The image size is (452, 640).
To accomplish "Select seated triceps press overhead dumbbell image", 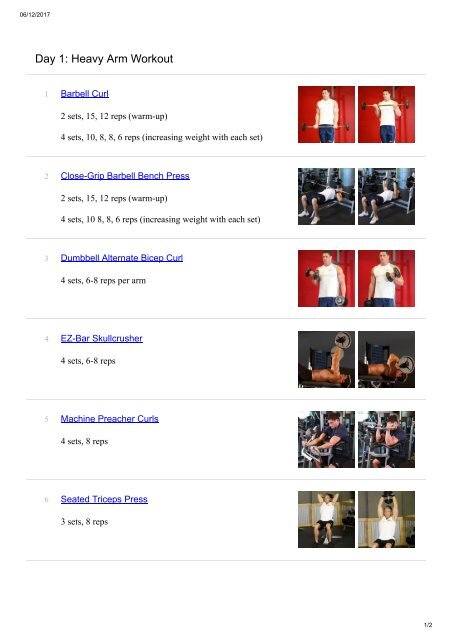I will [386, 519].
